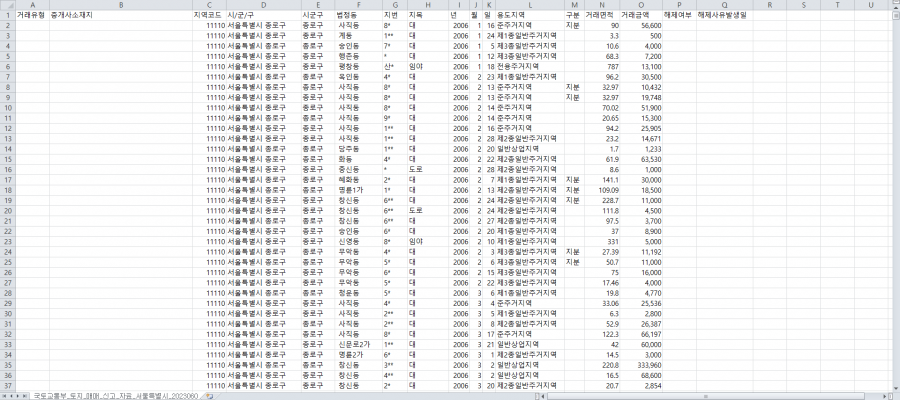Click the next sheet tab arrow
This screenshot has width=900, height=400.
click(x=18, y=396)
